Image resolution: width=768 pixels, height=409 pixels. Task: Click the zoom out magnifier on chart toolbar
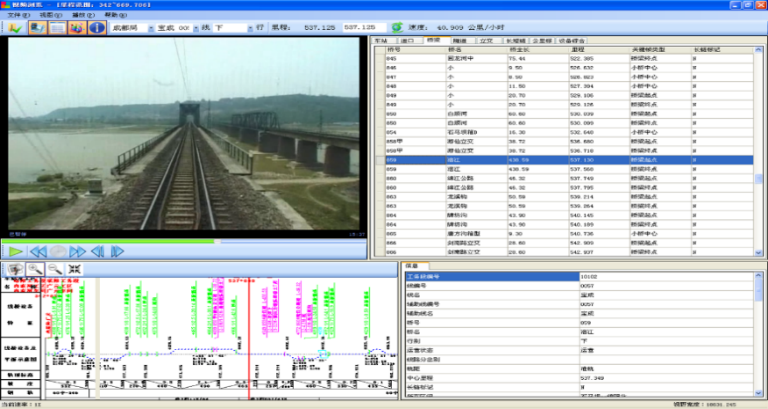pyautogui.click(x=55, y=269)
